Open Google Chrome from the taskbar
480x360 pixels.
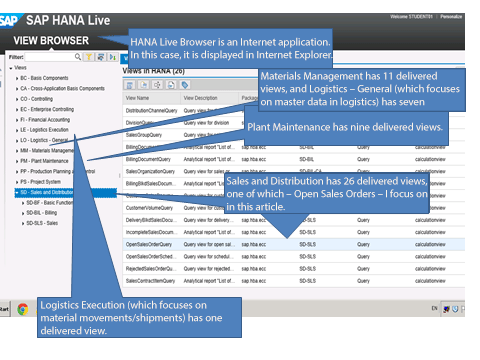click(23, 309)
